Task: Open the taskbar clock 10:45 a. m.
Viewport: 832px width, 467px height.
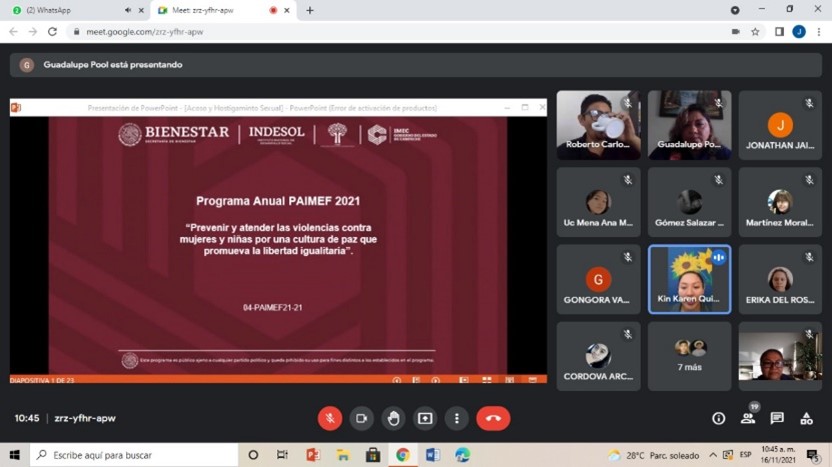Action: coord(778,455)
